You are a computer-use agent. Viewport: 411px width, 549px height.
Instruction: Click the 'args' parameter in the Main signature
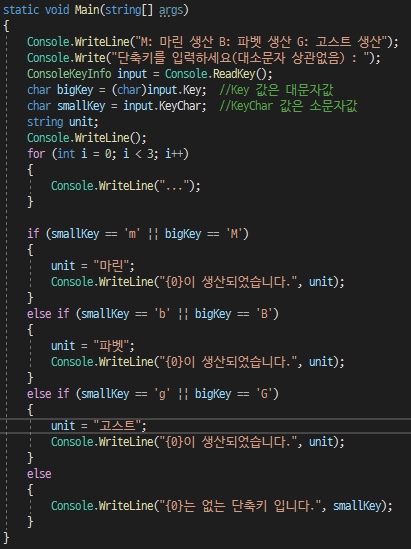coord(171,10)
